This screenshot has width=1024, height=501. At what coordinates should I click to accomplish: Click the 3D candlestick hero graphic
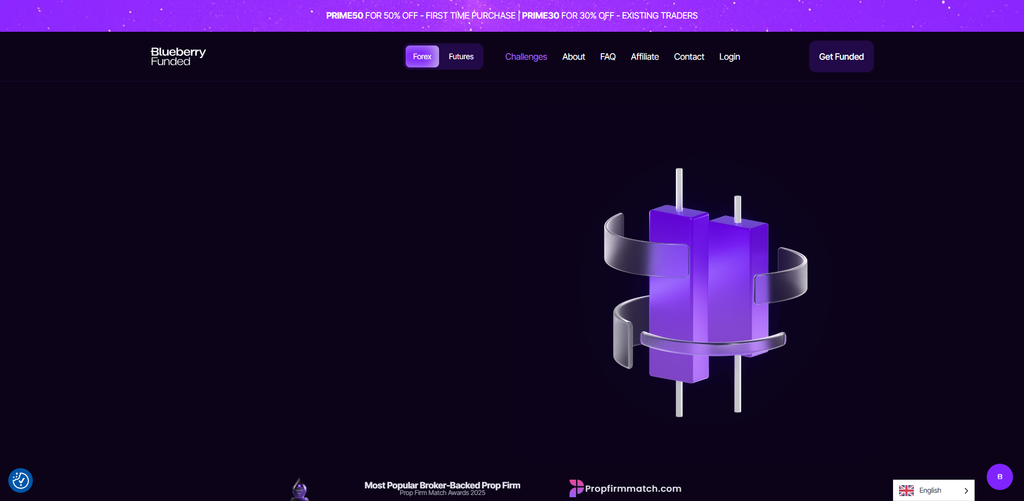click(706, 293)
